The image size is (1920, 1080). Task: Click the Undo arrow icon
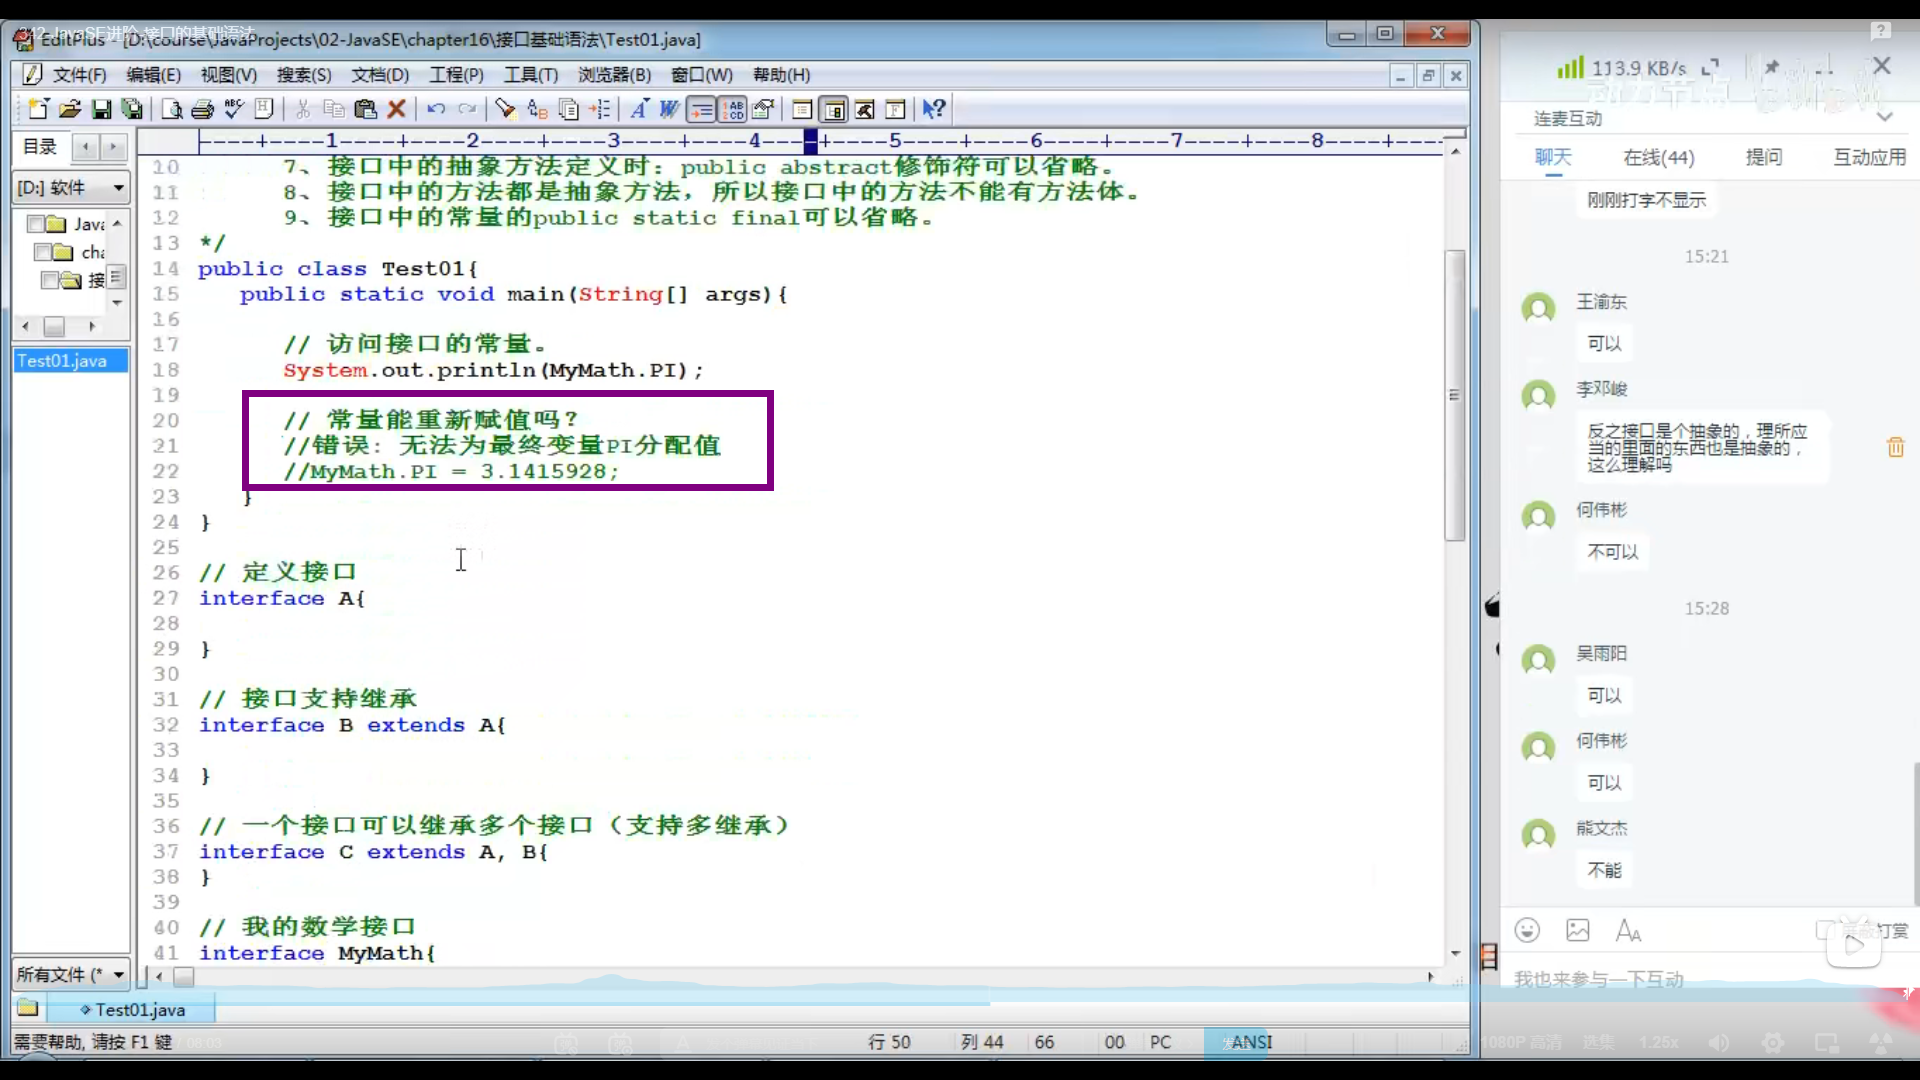click(436, 109)
